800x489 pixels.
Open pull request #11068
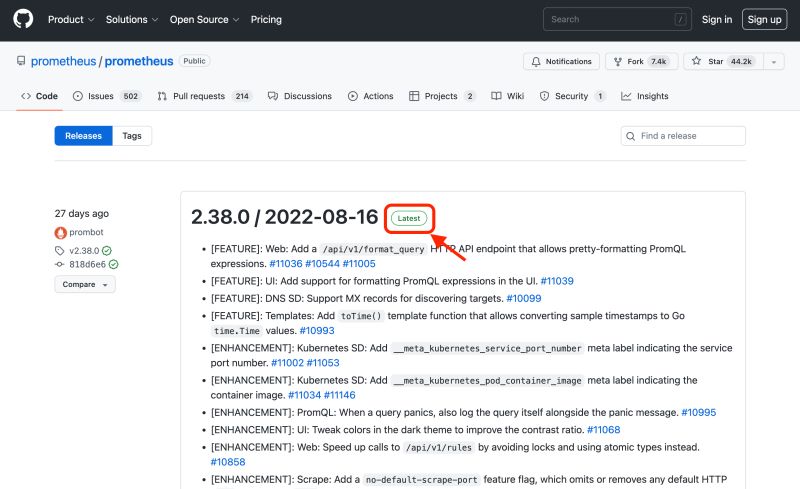coord(604,430)
